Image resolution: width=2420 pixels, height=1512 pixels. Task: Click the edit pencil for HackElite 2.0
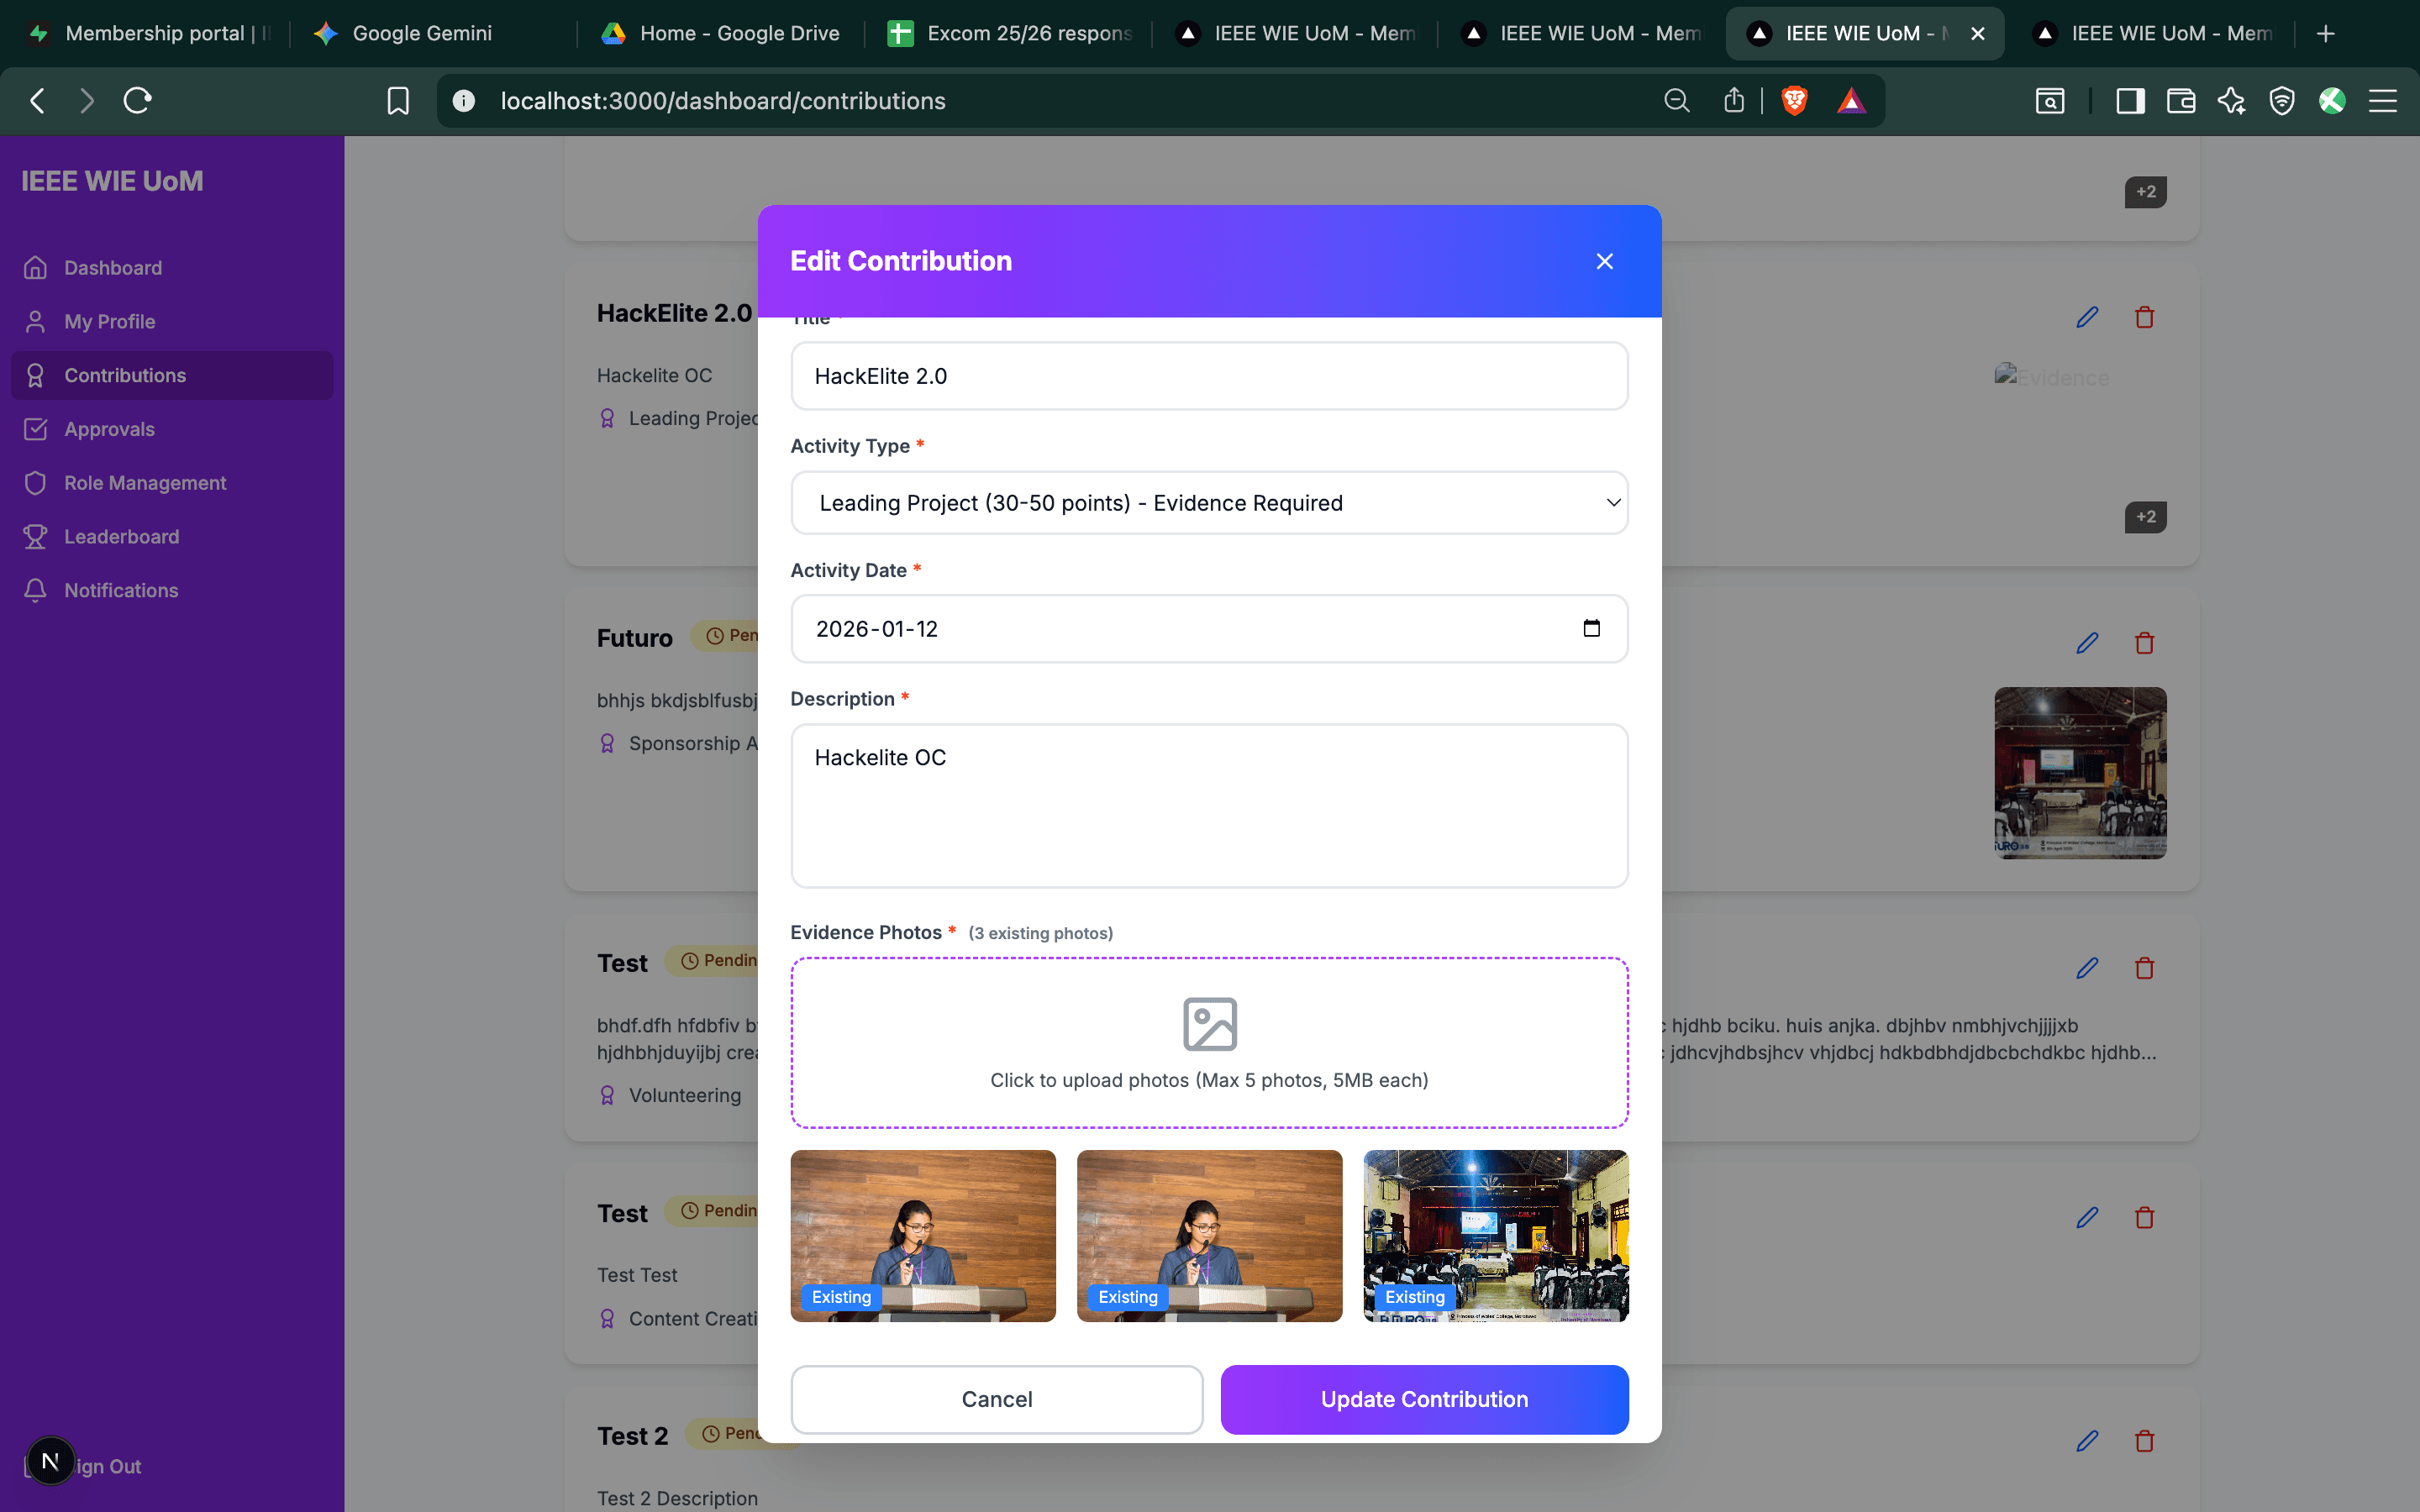click(x=2086, y=317)
